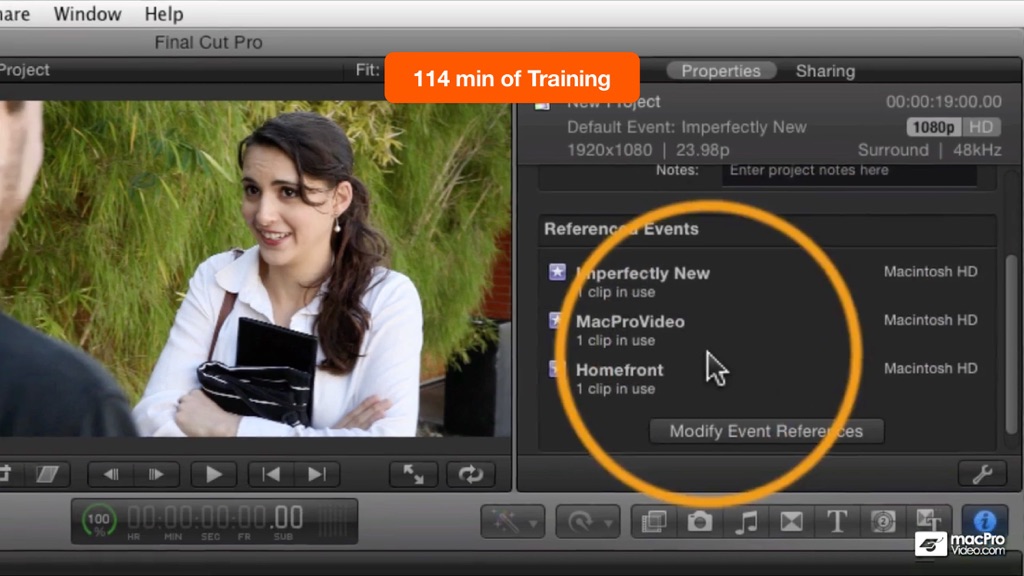Open the Photos browser camera icon
The image size is (1024, 576).
tap(699, 522)
